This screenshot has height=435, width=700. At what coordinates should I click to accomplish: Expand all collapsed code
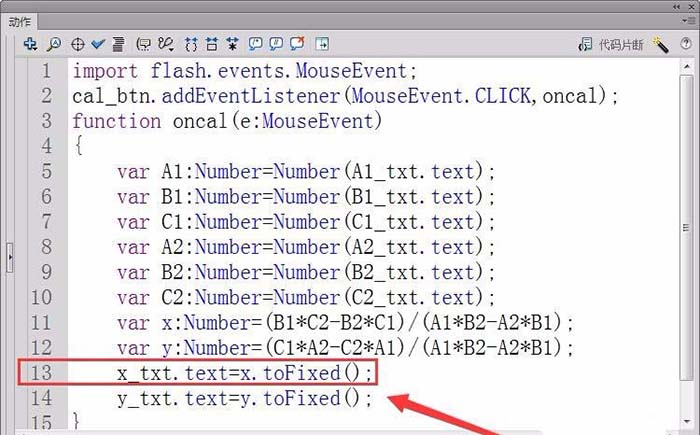click(x=232, y=44)
